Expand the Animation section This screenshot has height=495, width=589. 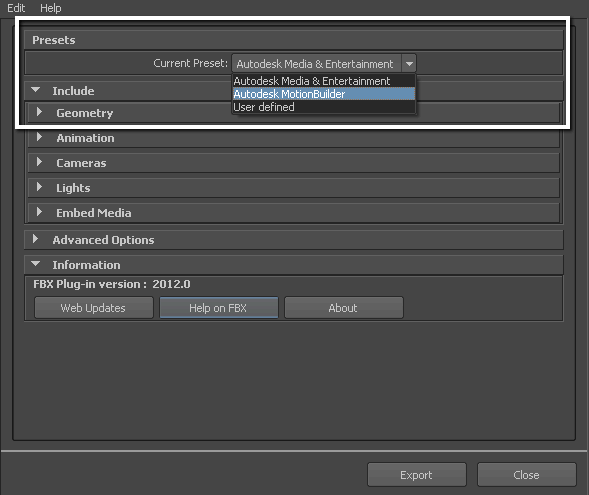[x=39, y=137]
